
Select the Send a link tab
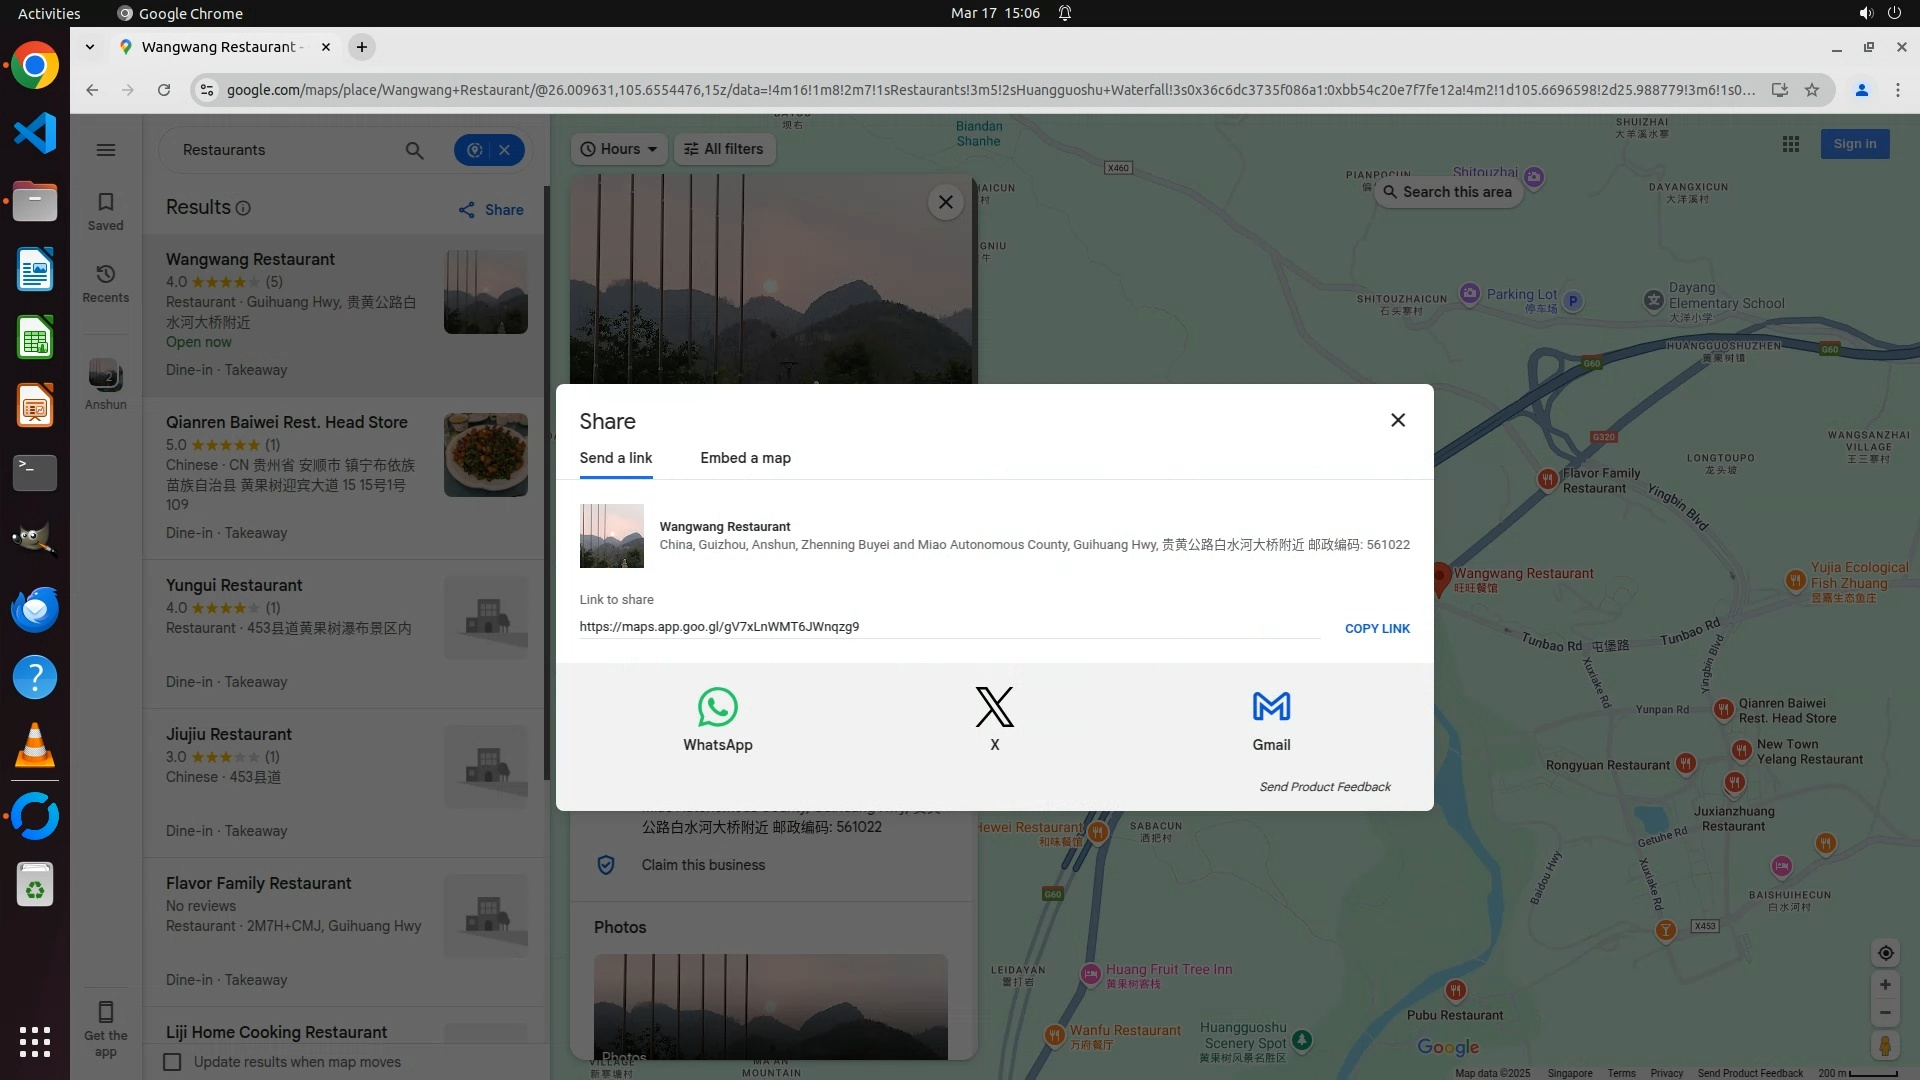tap(615, 458)
